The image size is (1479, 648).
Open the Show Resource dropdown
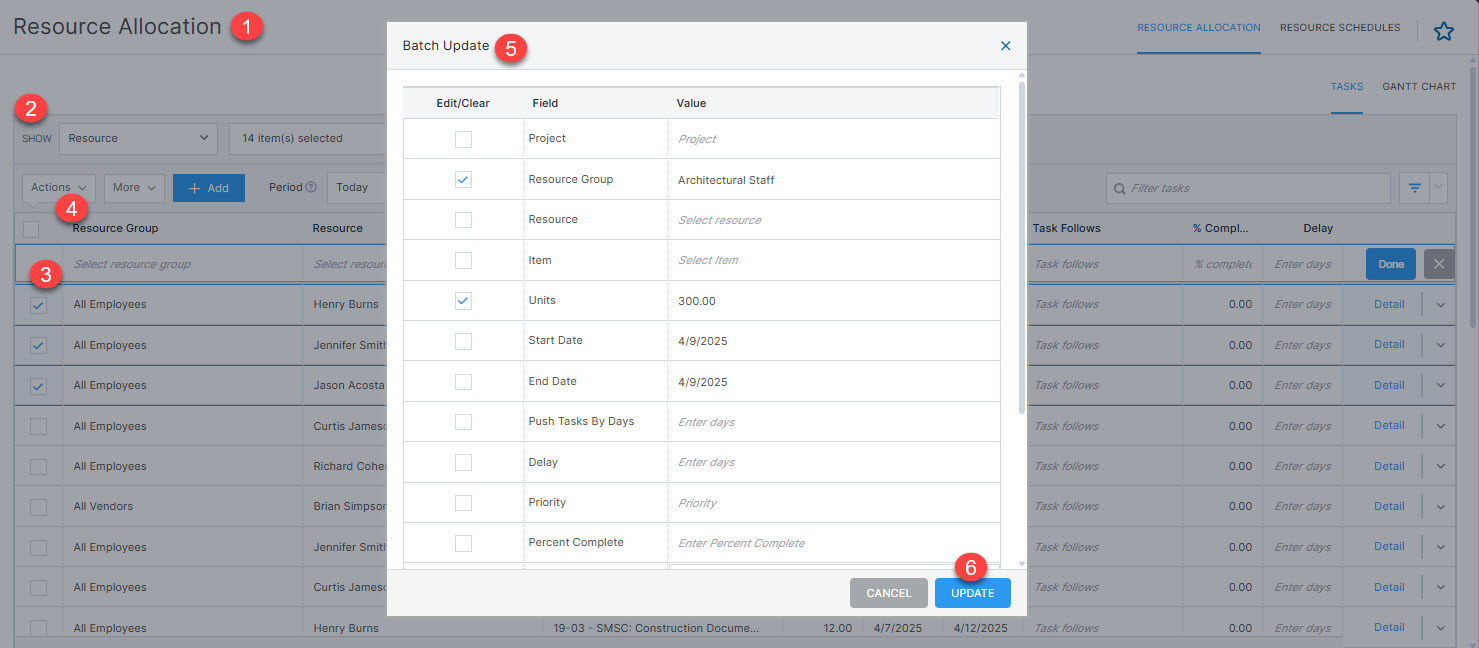[138, 138]
